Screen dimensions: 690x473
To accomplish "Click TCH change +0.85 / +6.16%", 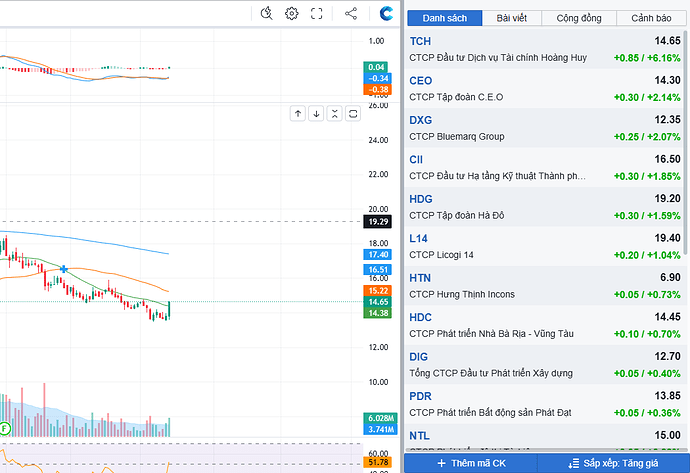I will point(647,58).
